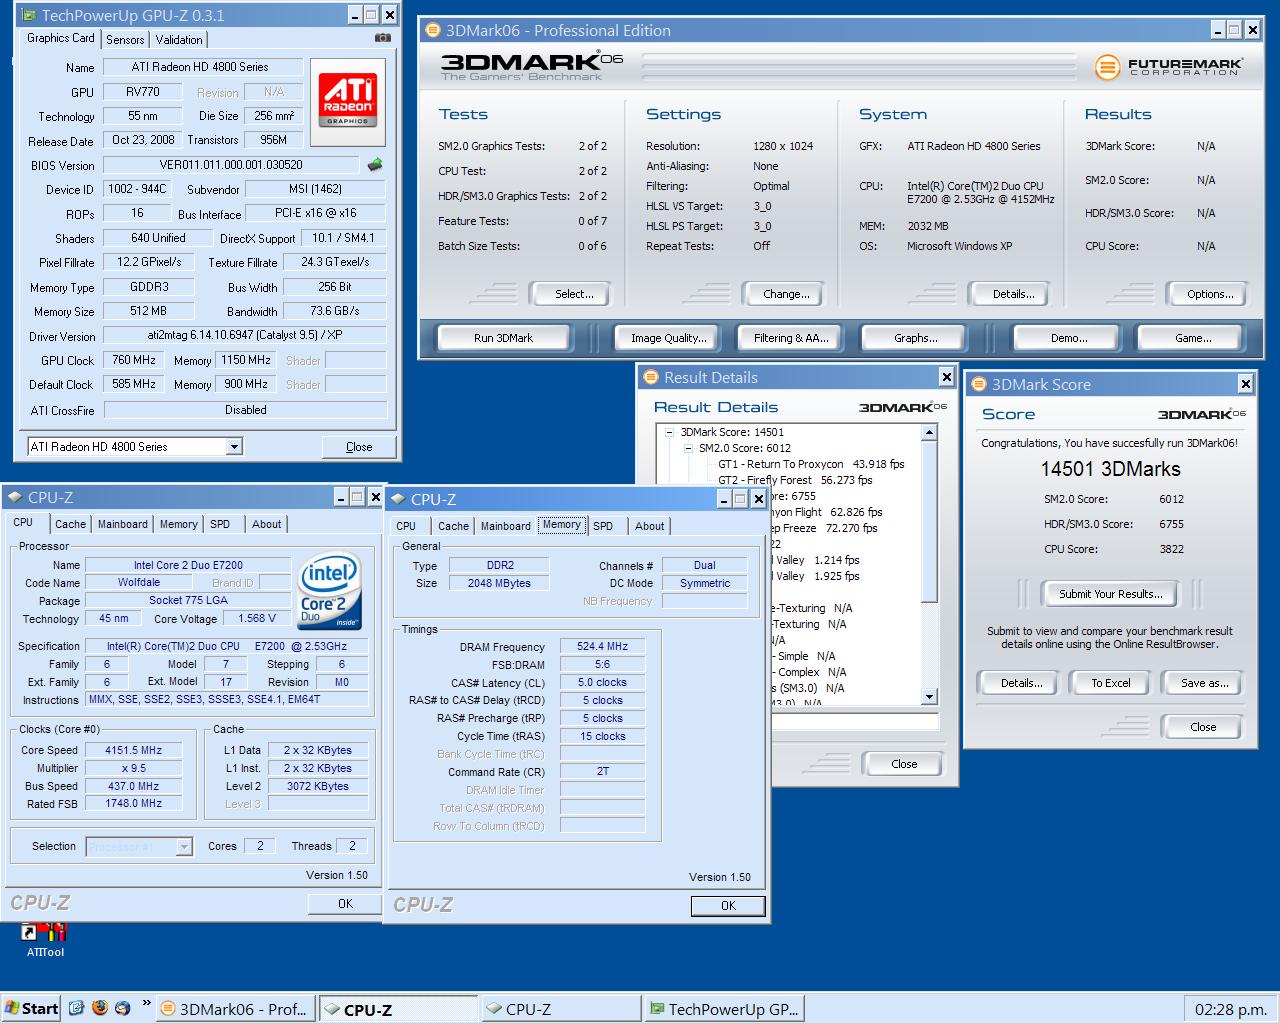Click the 3DMark06 title bar icon
The image size is (1280, 1024).
point(432,30)
